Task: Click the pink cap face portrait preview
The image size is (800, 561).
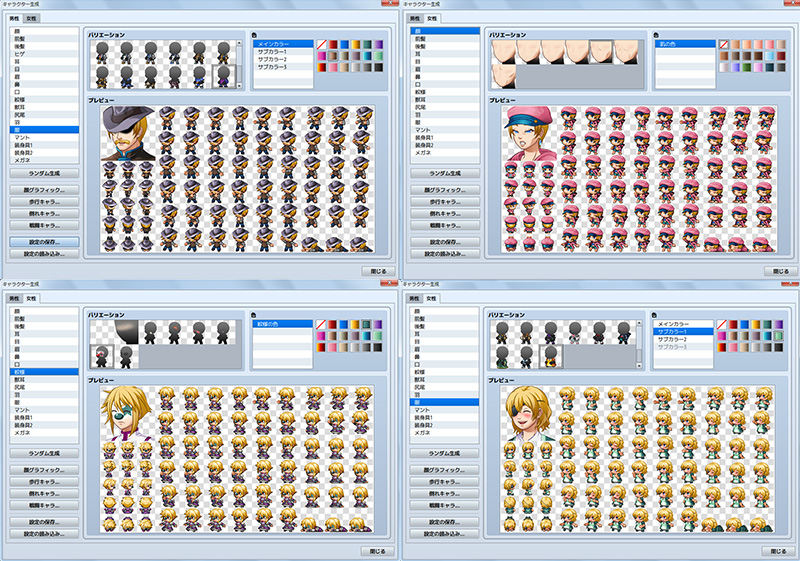Action: pyautogui.click(x=529, y=133)
